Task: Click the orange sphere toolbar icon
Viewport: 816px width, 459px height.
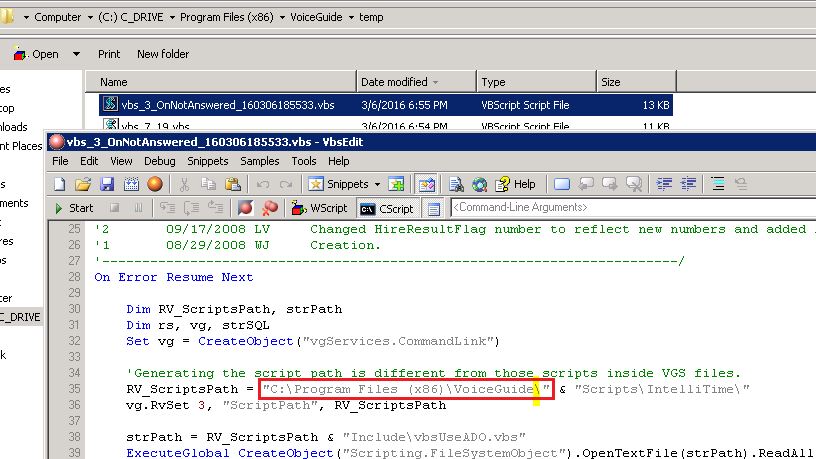Action: [155, 184]
